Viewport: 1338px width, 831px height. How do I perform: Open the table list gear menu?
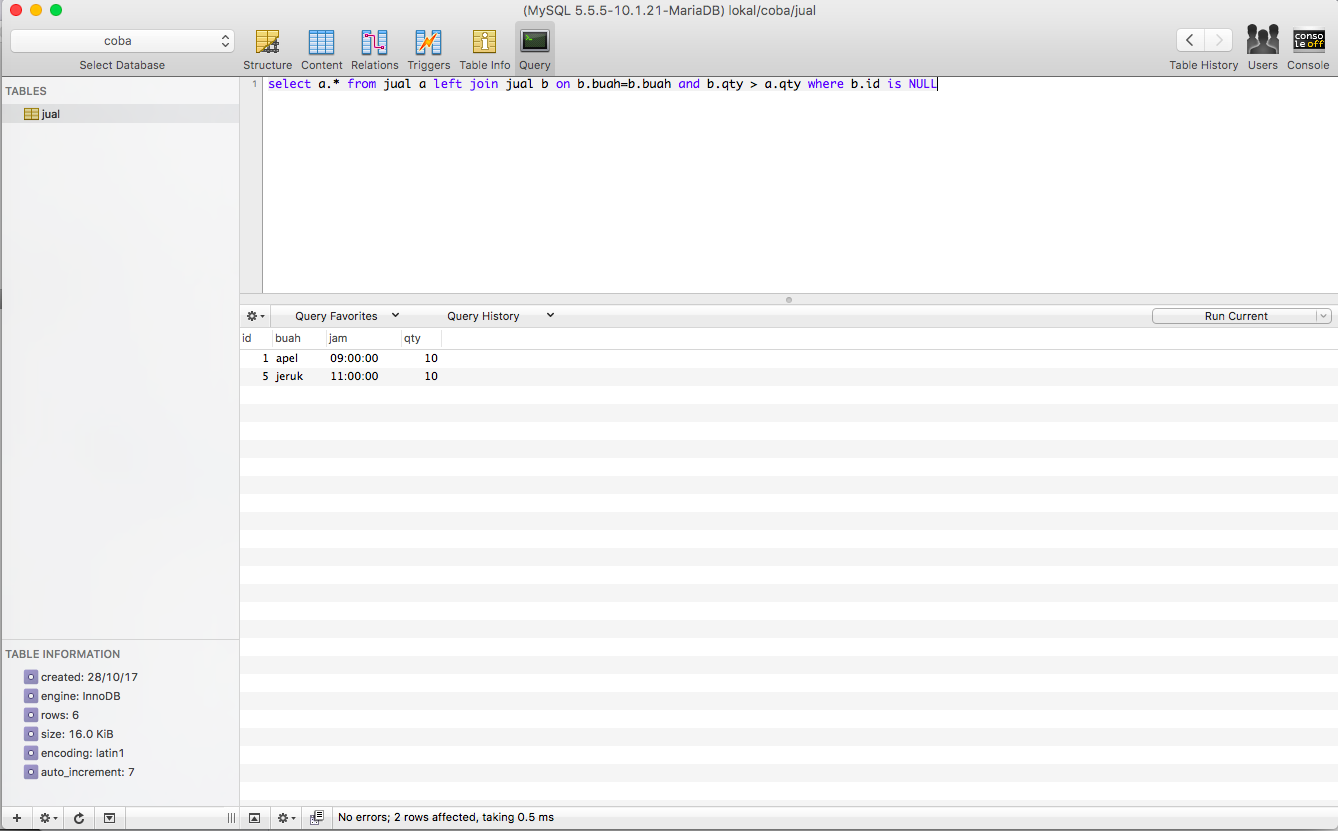[x=47, y=818]
